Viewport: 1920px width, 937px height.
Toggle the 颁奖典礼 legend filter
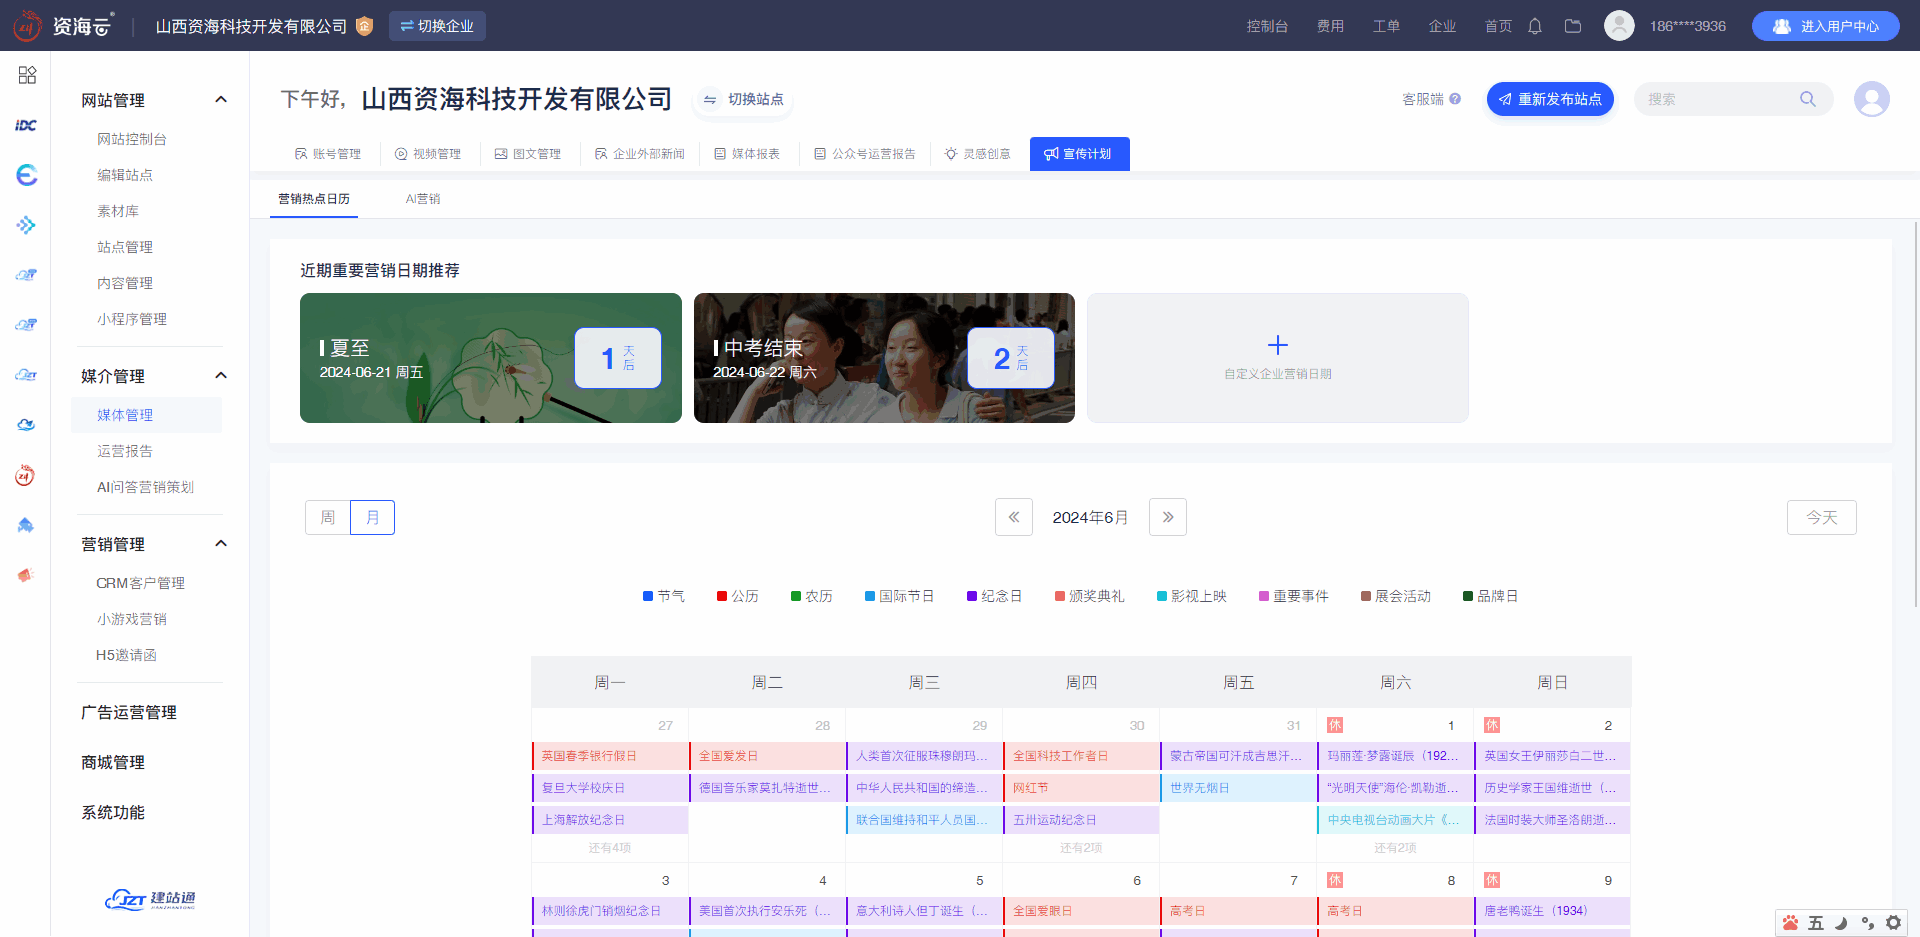[1089, 596]
